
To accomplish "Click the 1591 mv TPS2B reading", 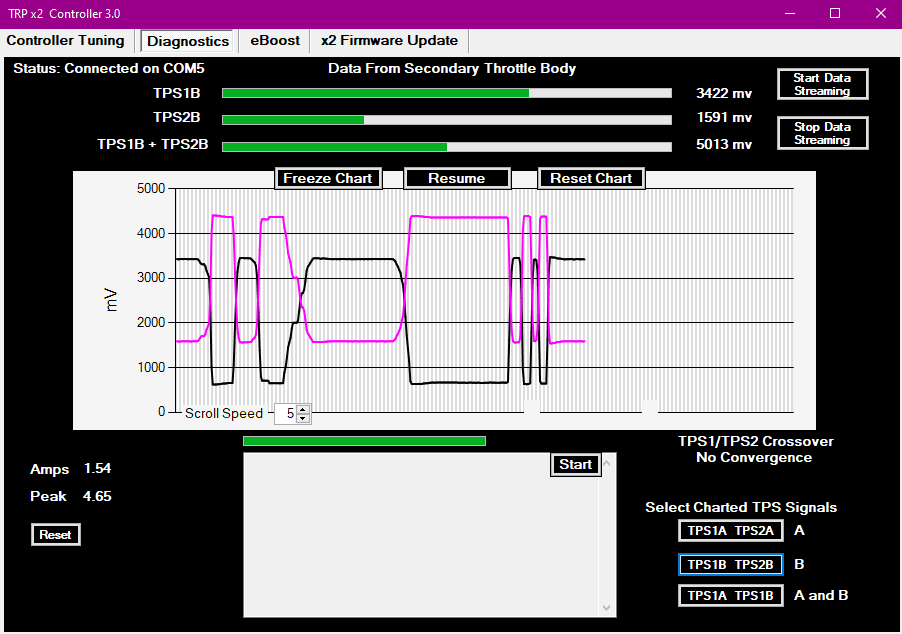I will 724,117.
